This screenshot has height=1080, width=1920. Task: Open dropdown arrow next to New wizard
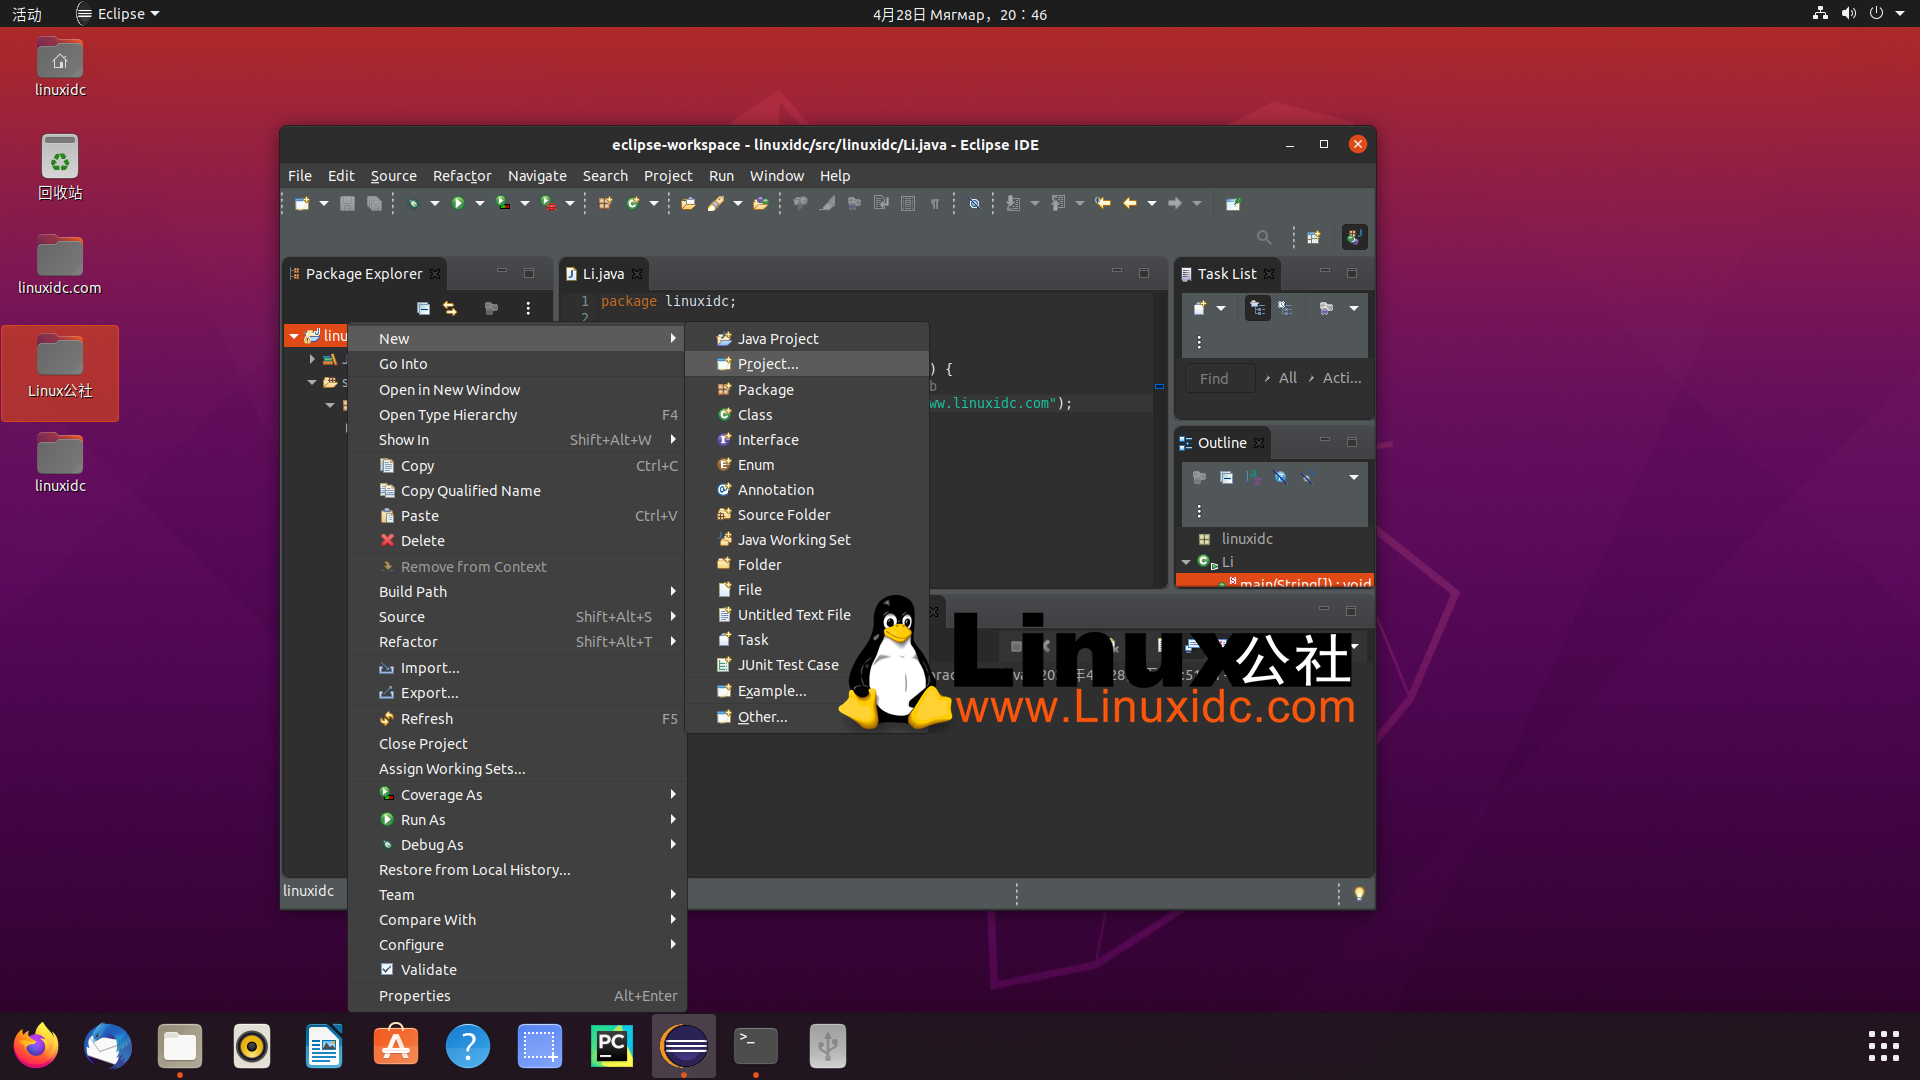click(x=324, y=204)
